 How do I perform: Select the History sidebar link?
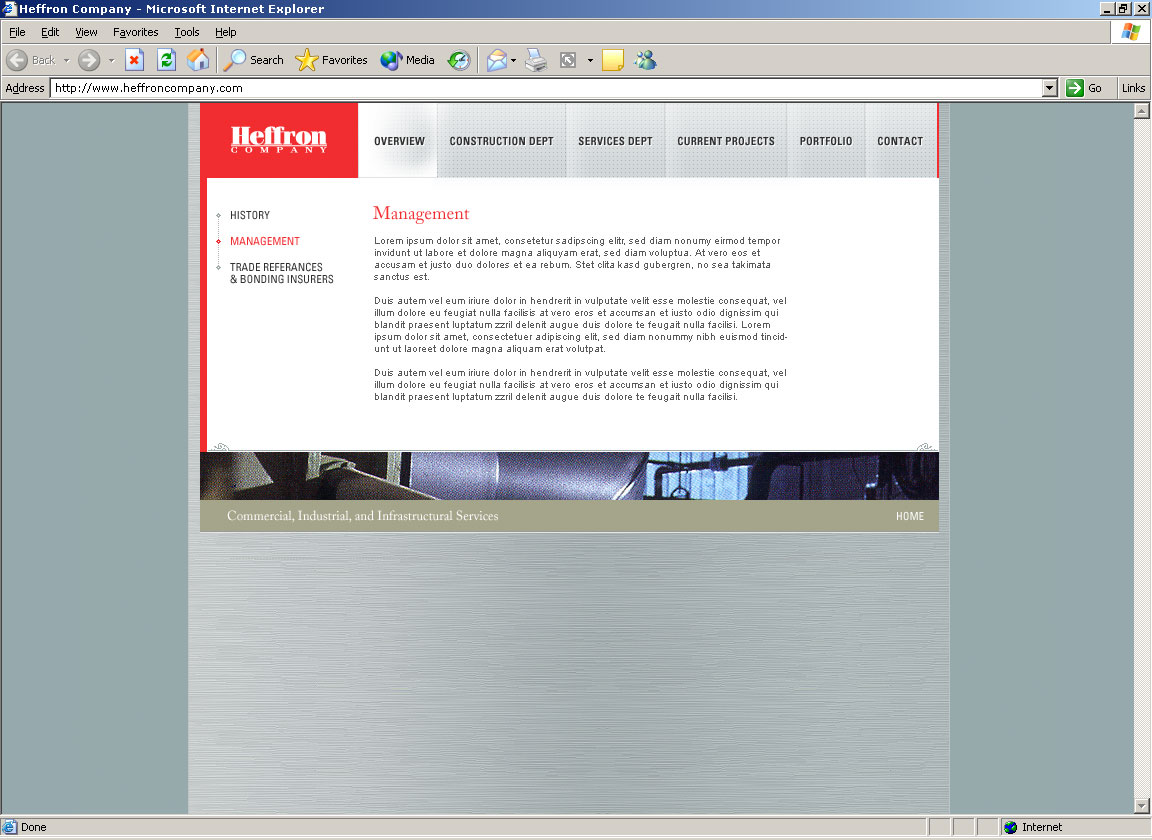pos(250,215)
